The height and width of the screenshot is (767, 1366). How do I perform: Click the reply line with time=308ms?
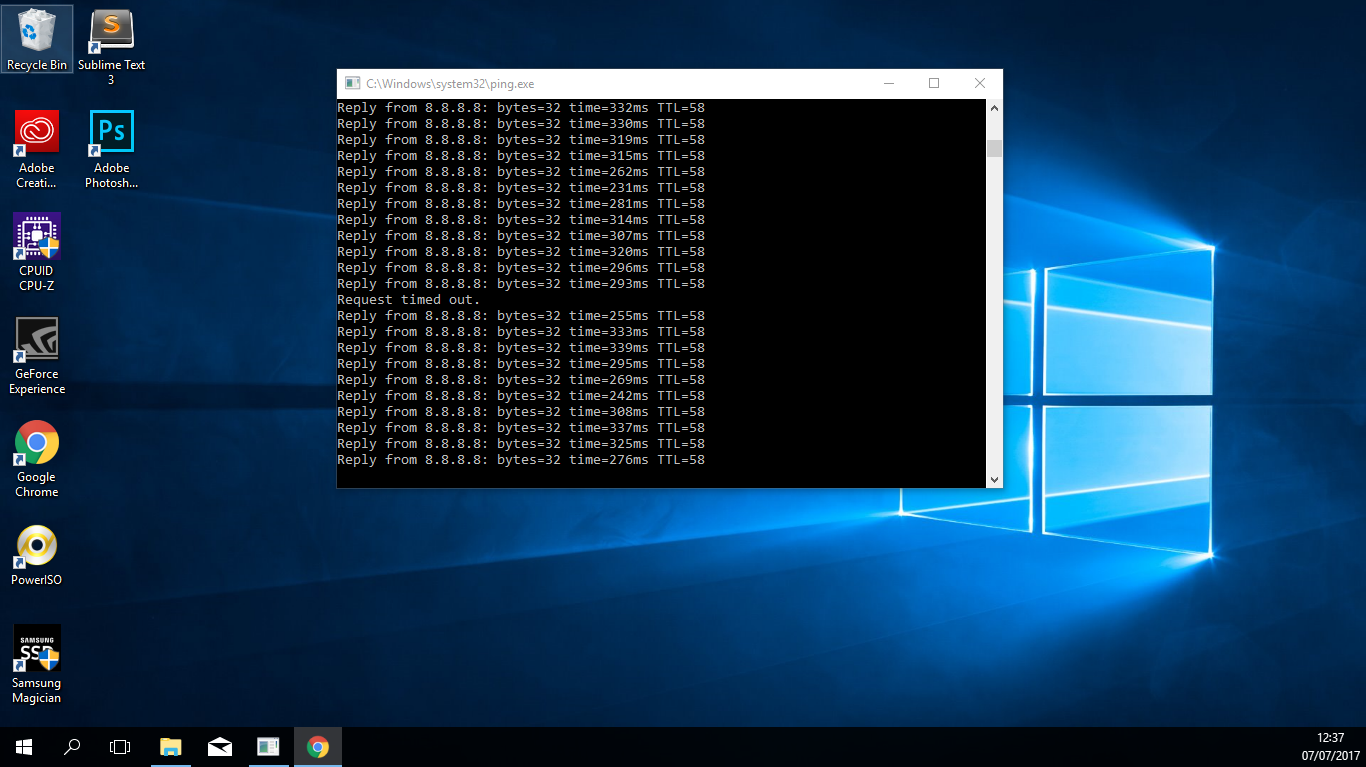[x=521, y=412]
